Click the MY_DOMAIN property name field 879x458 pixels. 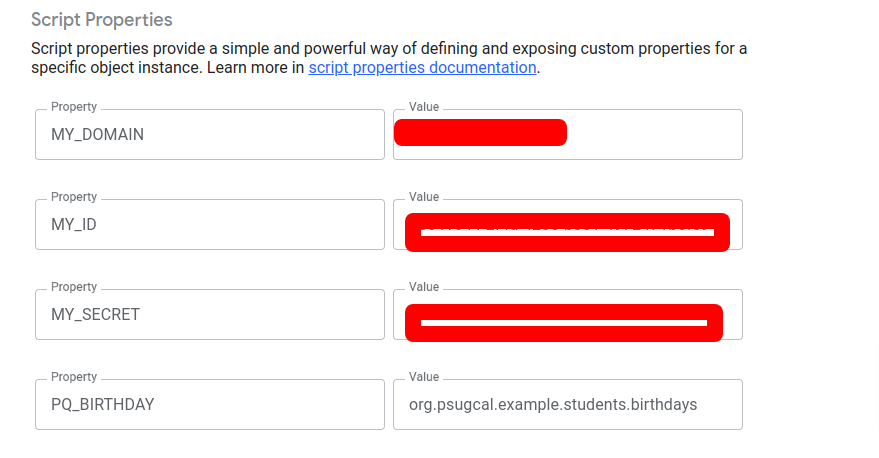point(209,134)
